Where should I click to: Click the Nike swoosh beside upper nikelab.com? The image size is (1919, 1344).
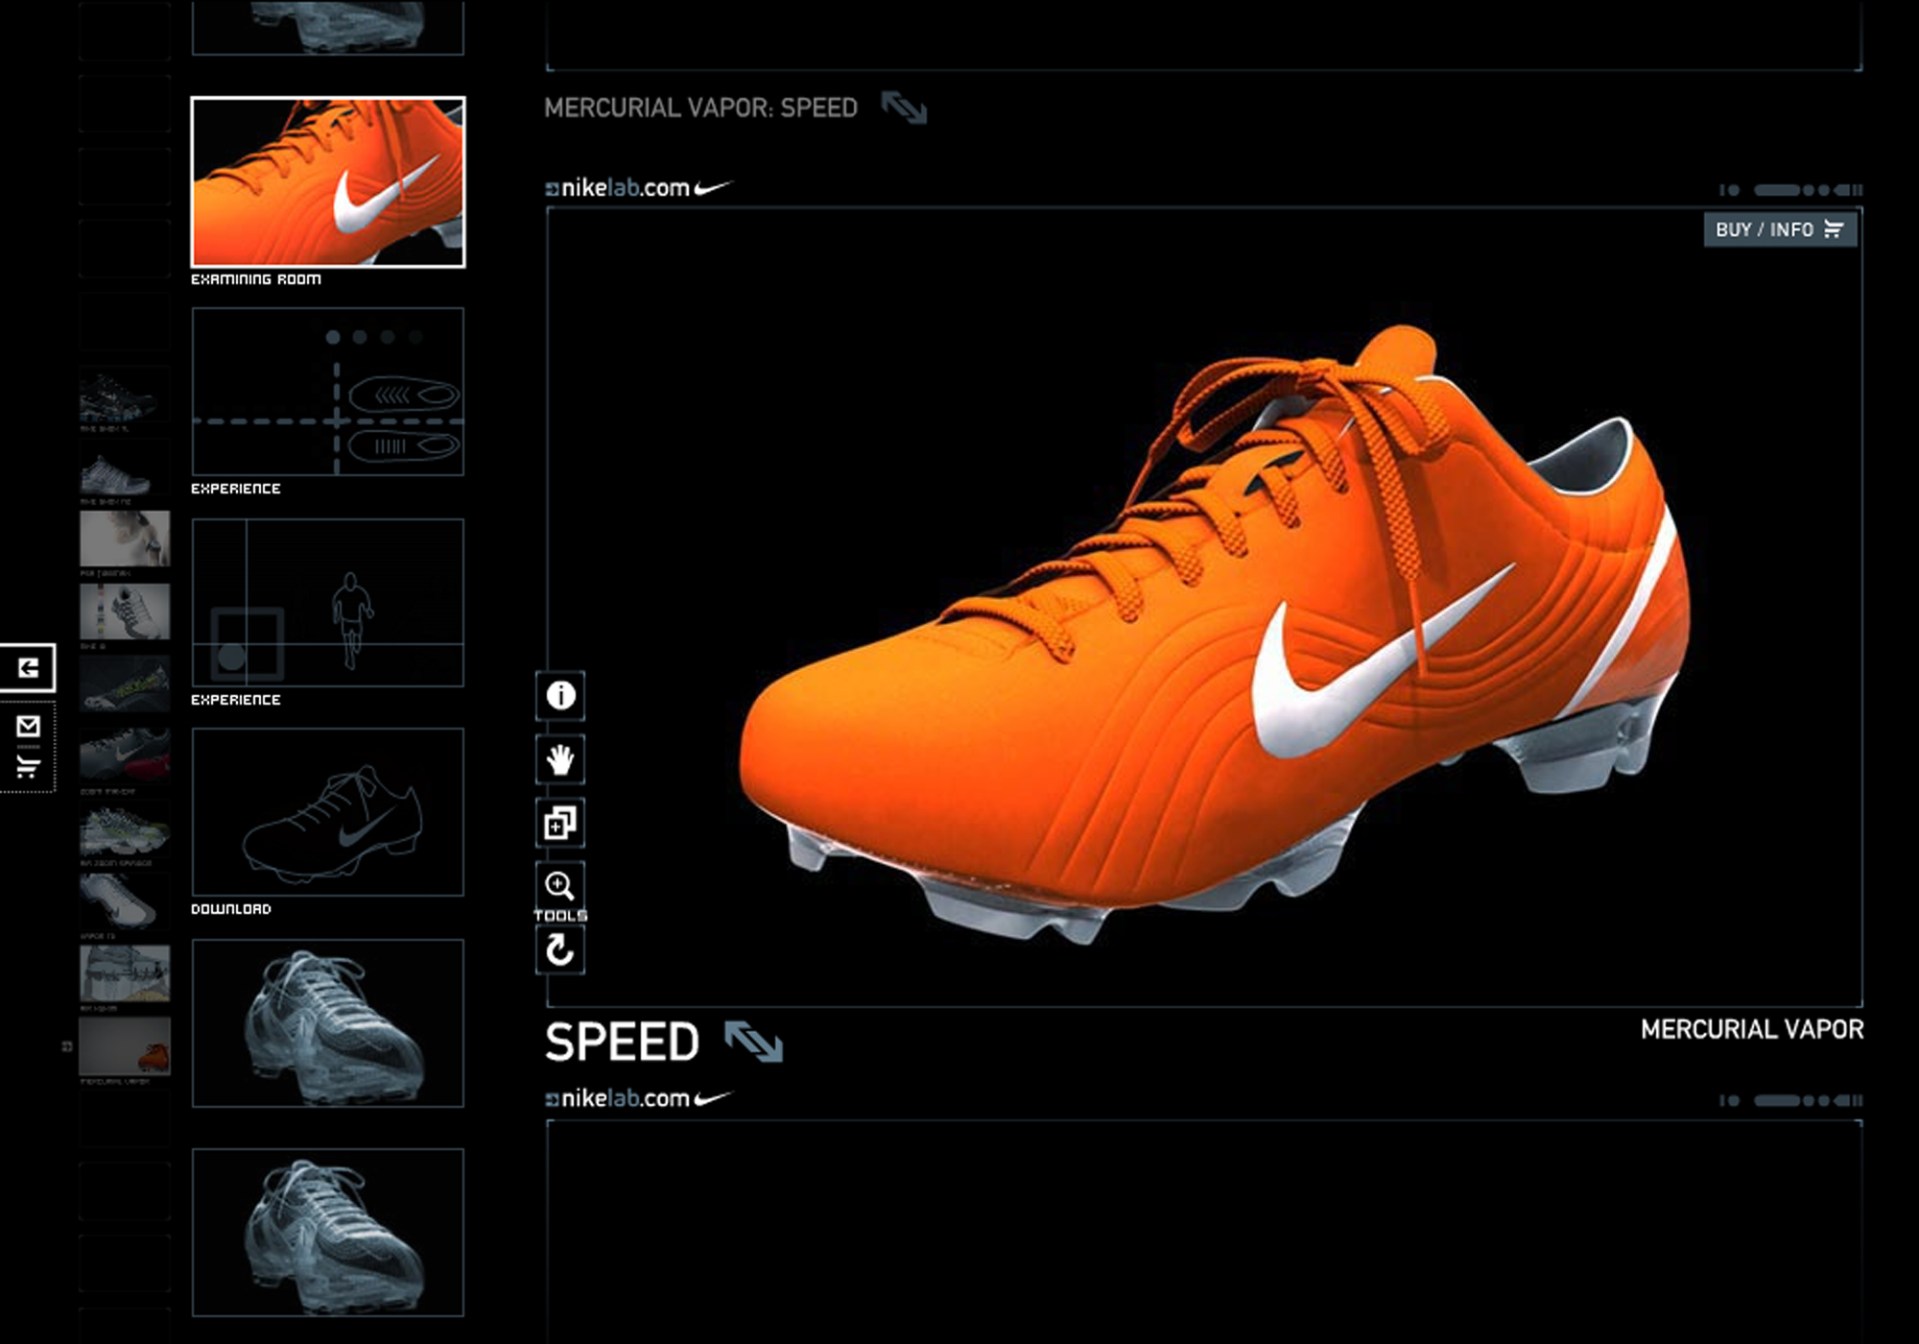[712, 185]
